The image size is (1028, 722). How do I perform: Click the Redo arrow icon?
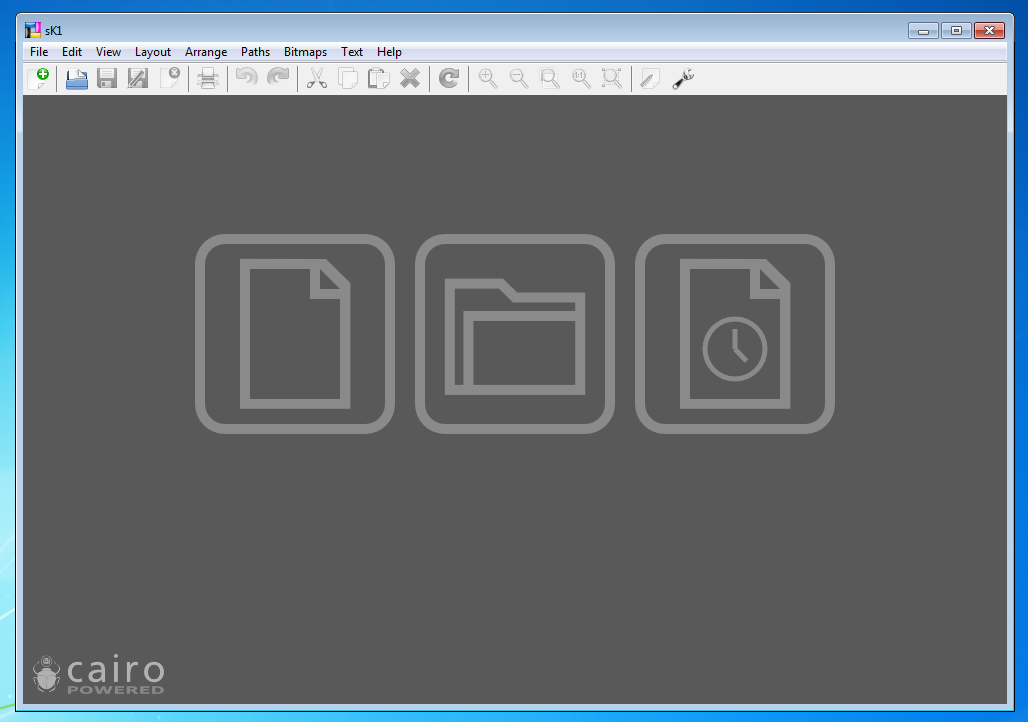coord(278,78)
